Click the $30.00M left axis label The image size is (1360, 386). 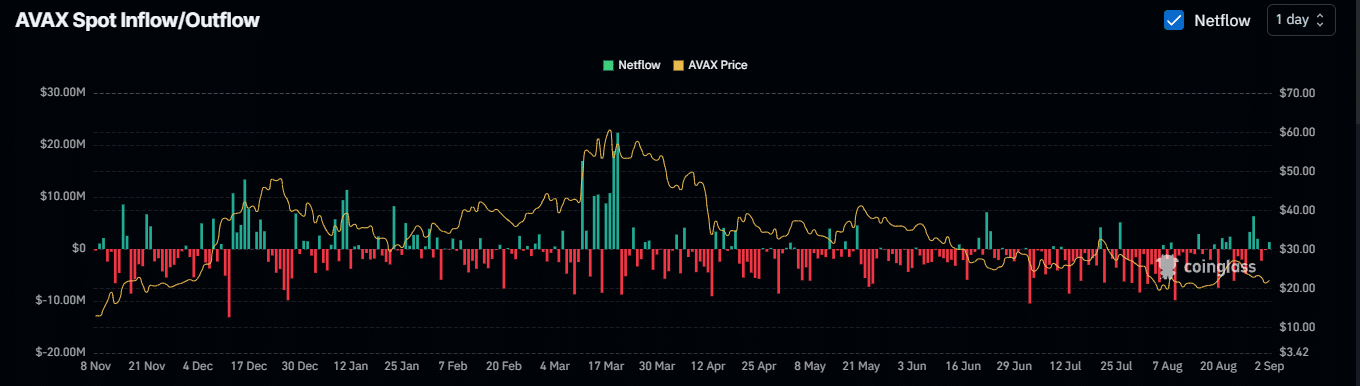click(63, 93)
